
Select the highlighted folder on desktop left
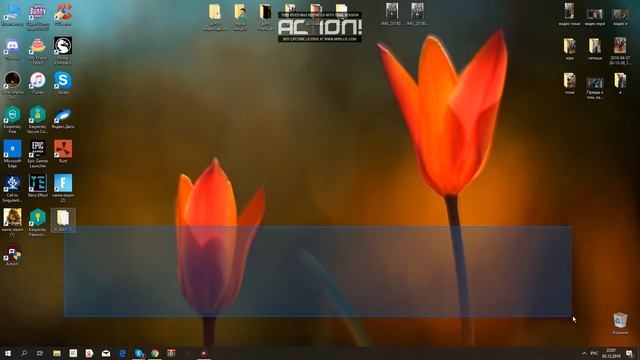coord(63,220)
